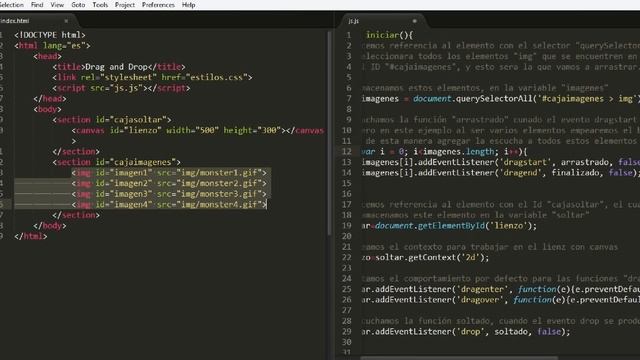Click the script src="js.js" line
Viewport: 640px width, 360px height.
tap(121, 88)
